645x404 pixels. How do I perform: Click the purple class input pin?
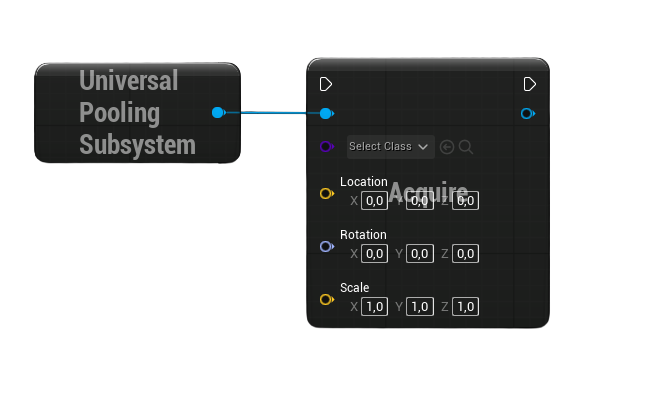pos(326,147)
